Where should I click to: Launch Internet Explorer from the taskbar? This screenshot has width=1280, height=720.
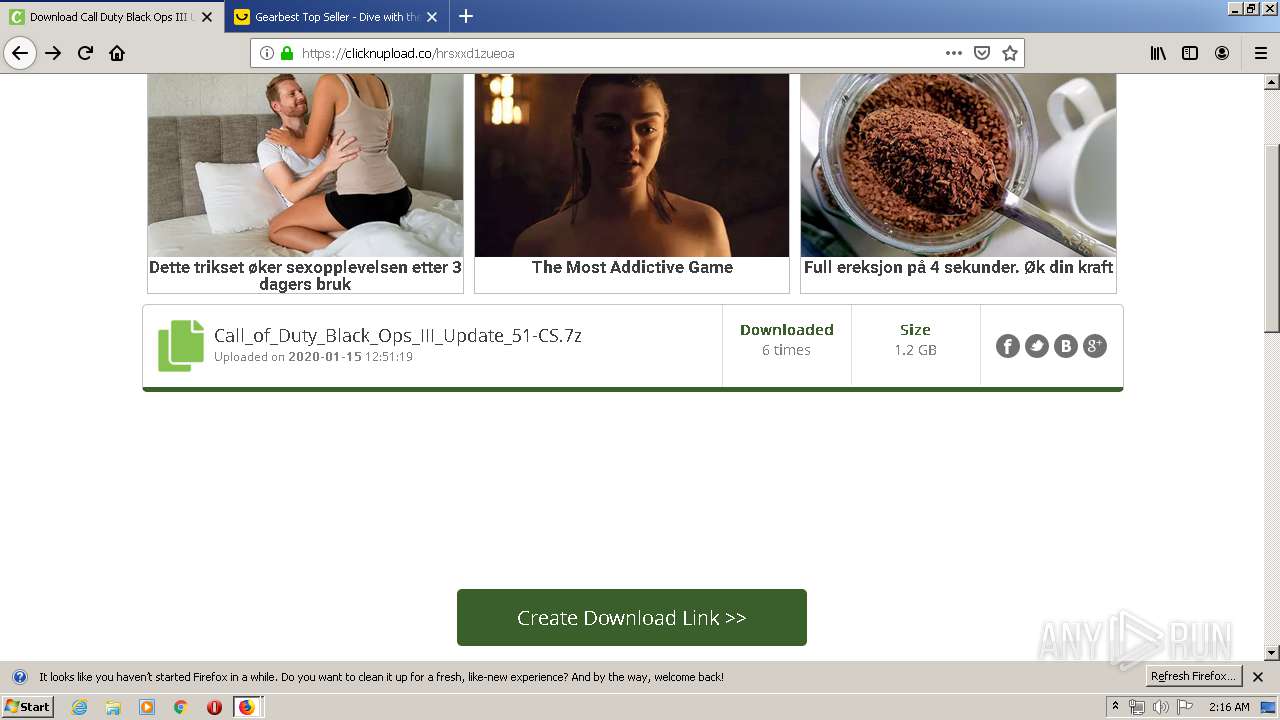pos(79,707)
